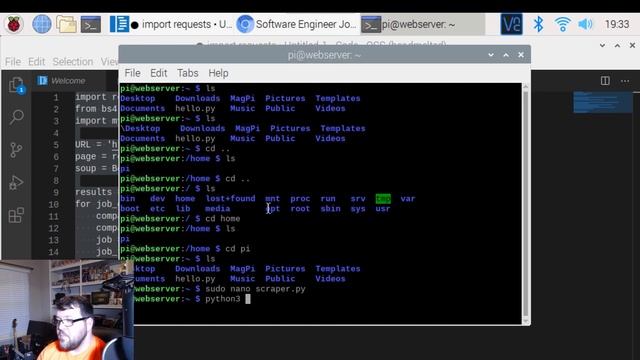The image size is (640, 360).
Task: Open Run and Debug in Code activity bar
Action: click(16, 182)
